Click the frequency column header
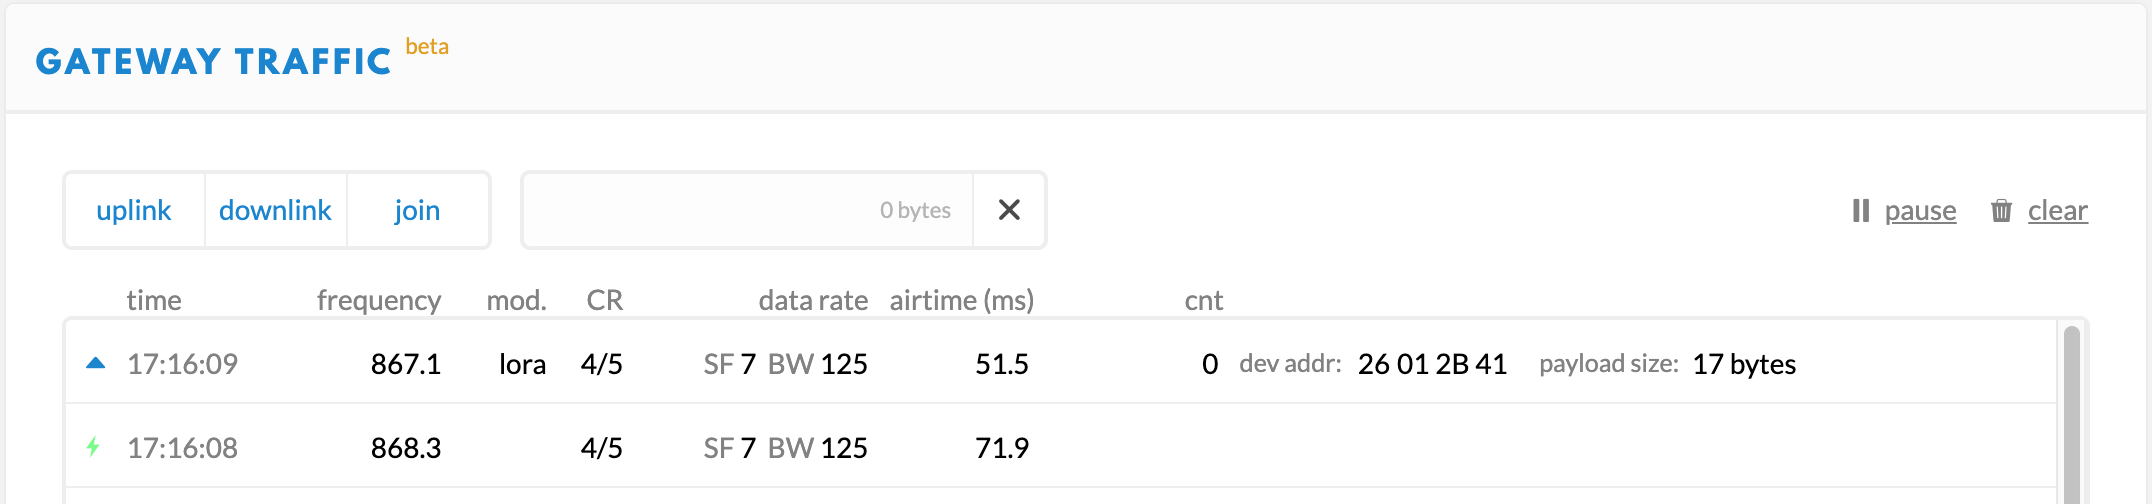The height and width of the screenshot is (504, 2152). (379, 300)
